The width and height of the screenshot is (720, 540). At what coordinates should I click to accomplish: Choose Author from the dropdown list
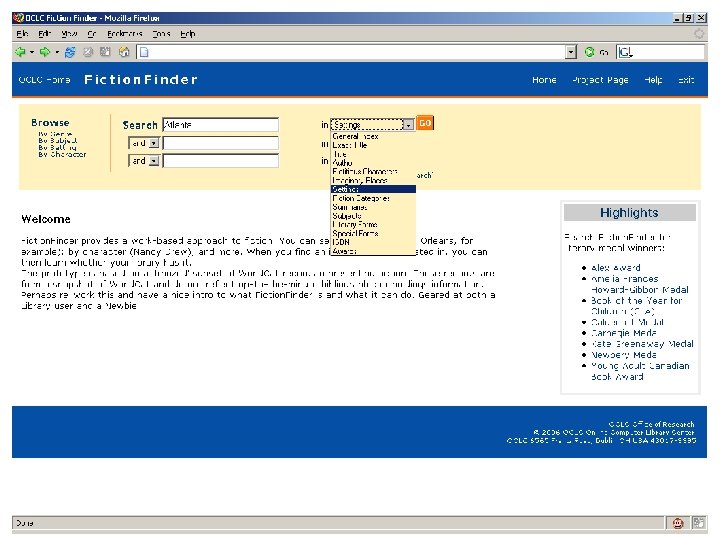pyautogui.click(x=373, y=163)
